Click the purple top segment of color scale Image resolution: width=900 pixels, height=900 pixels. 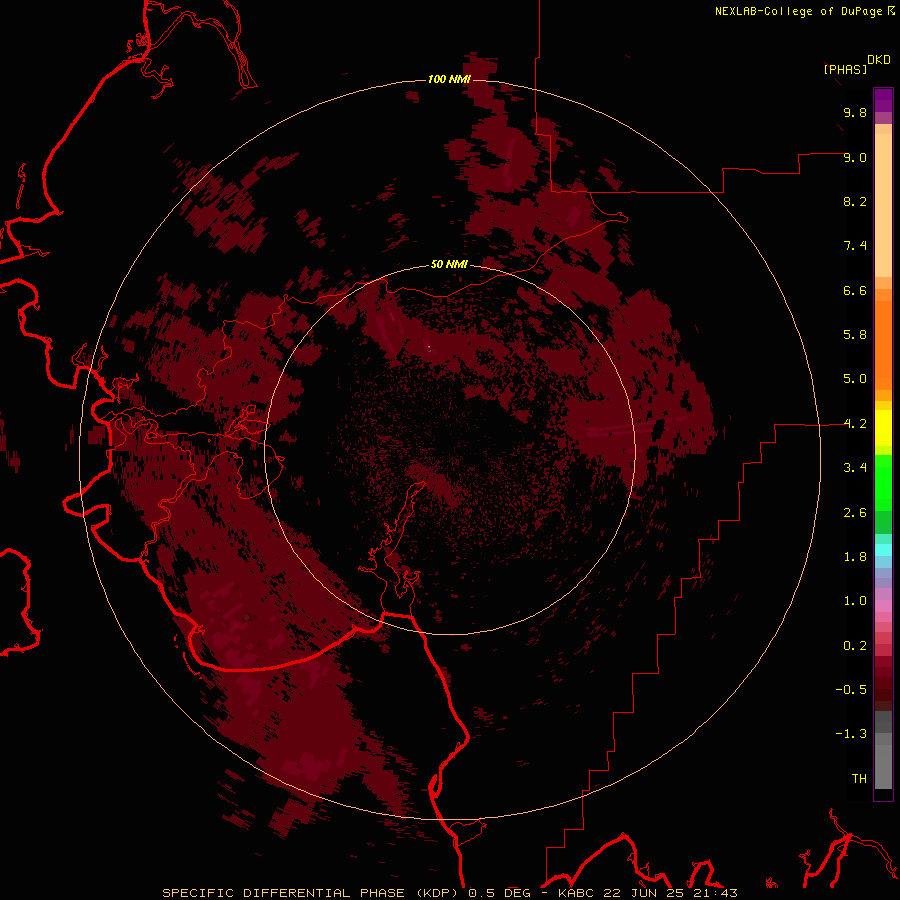[x=883, y=100]
